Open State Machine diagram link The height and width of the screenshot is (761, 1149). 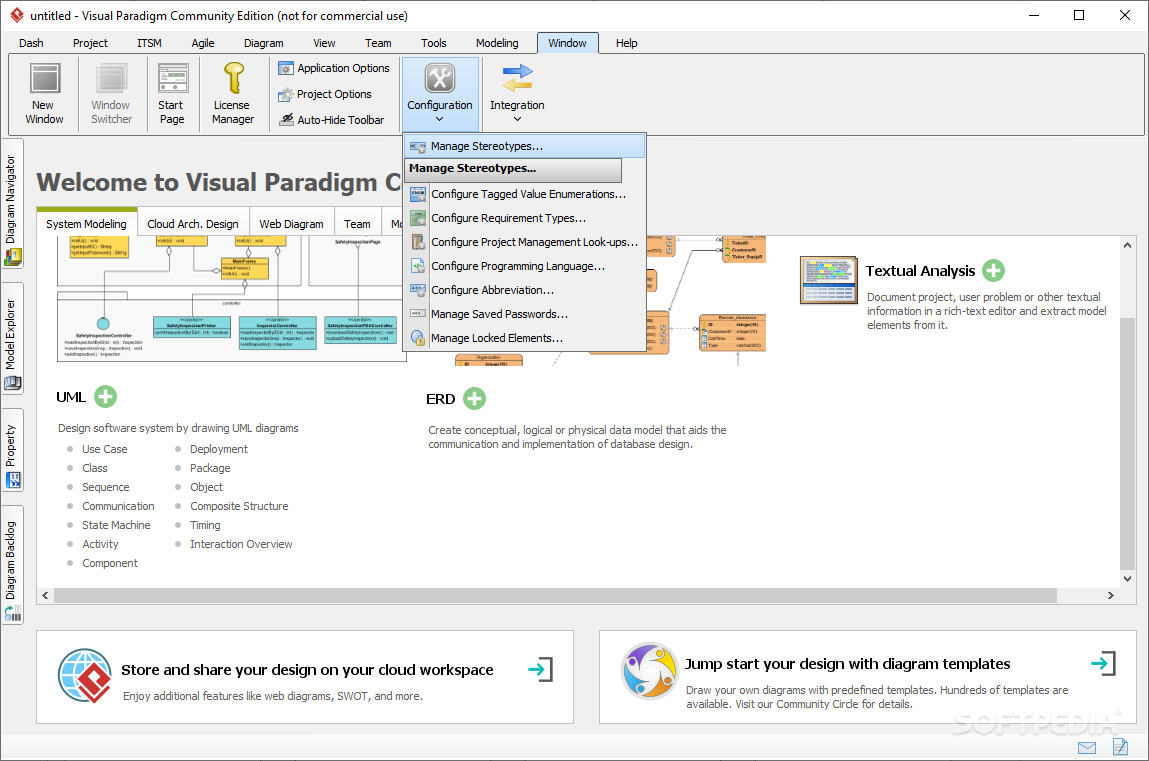pyautogui.click(x=116, y=525)
